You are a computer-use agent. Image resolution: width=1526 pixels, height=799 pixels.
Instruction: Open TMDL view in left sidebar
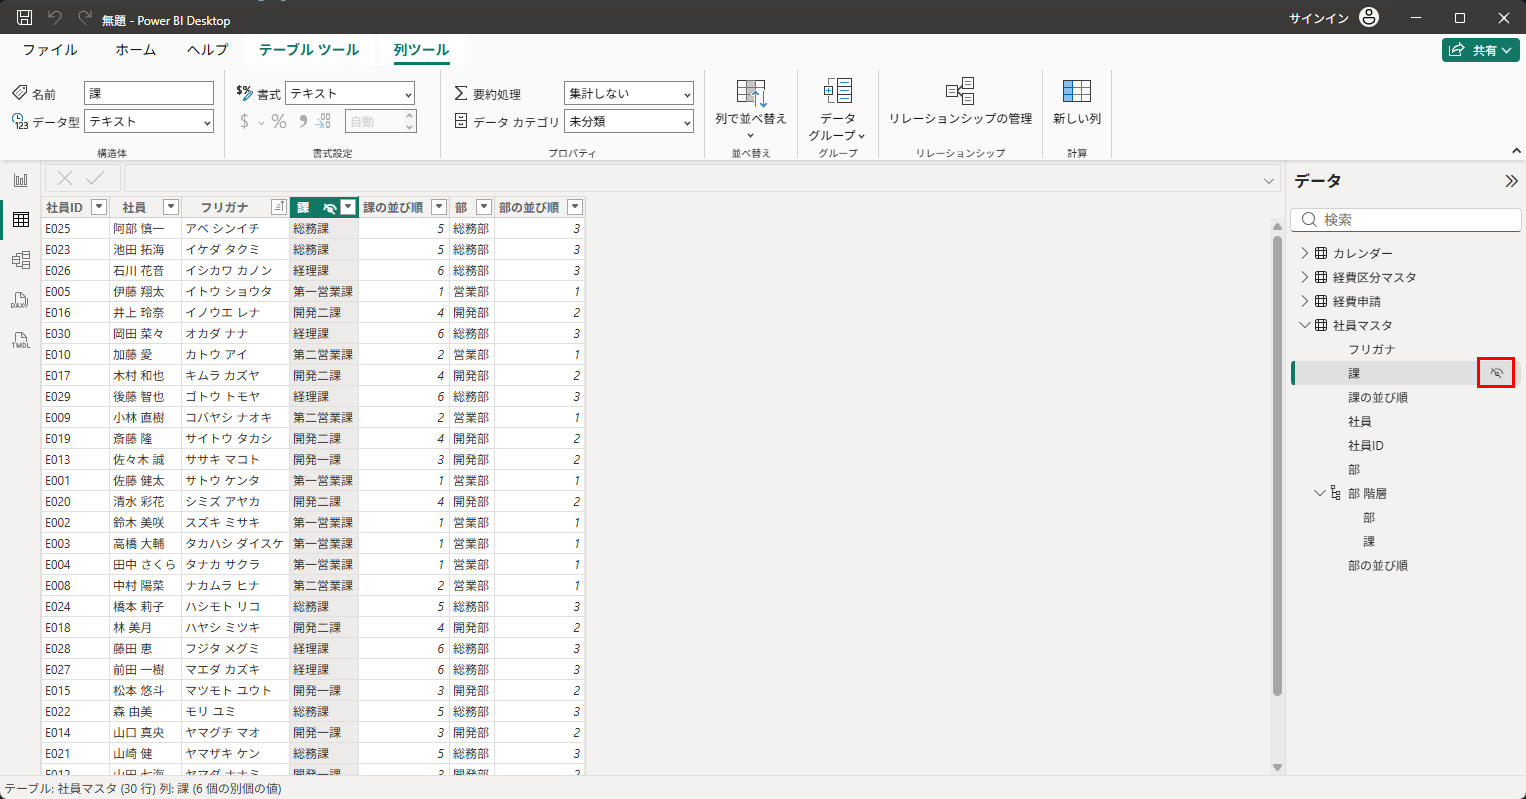(x=21, y=341)
